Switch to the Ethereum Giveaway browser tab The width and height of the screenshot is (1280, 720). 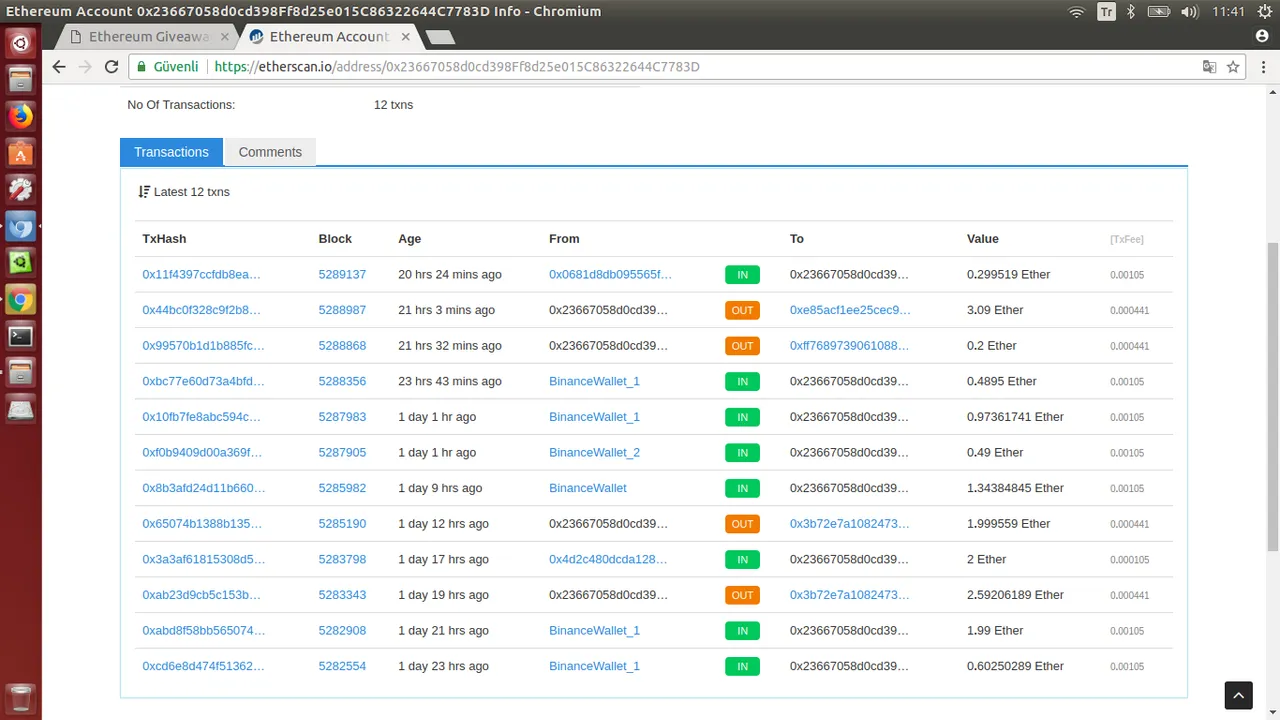point(149,37)
